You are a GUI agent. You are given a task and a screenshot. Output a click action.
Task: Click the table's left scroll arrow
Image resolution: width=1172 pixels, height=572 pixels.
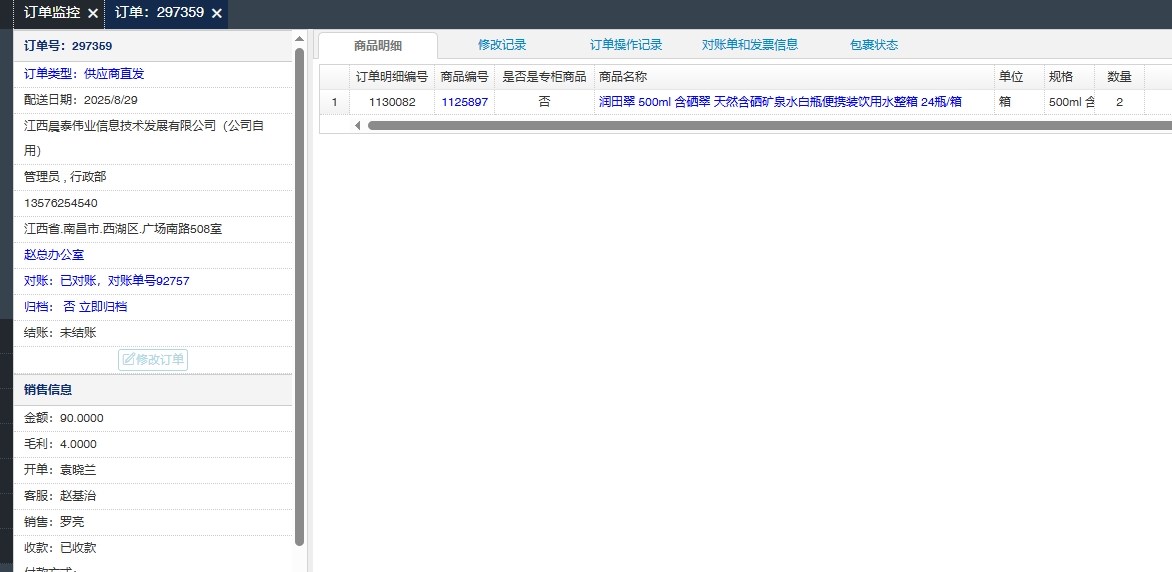[x=357, y=126]
